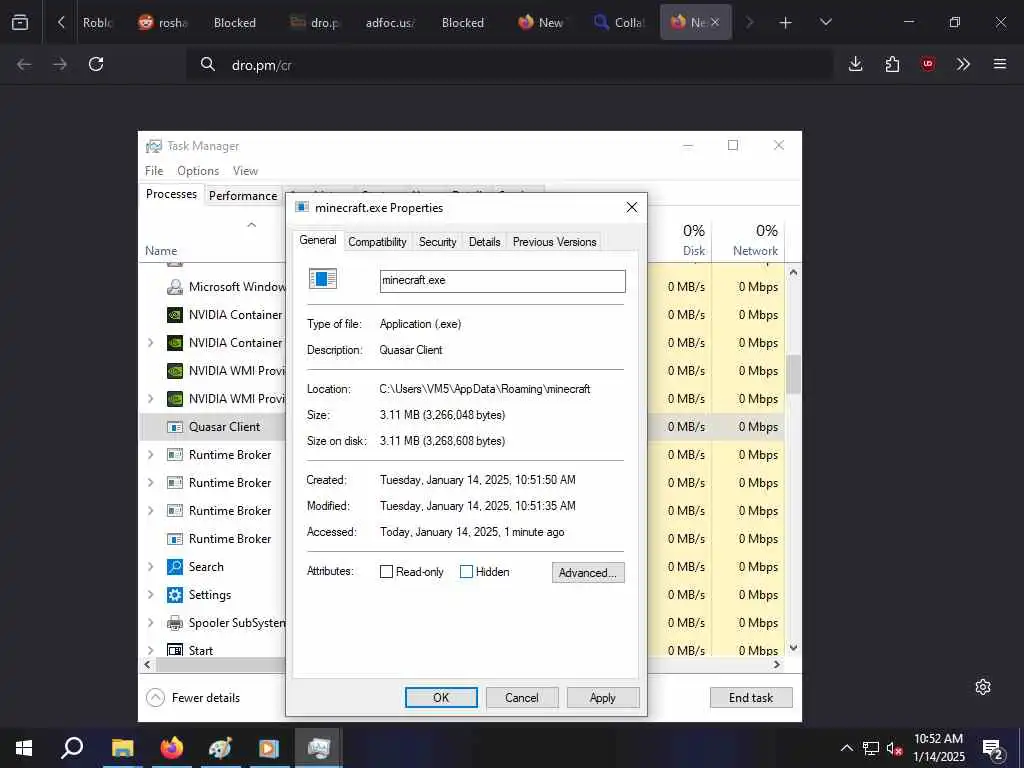Open Windows taskbar search
1024x768 pixels.
[x=72, y=748]
